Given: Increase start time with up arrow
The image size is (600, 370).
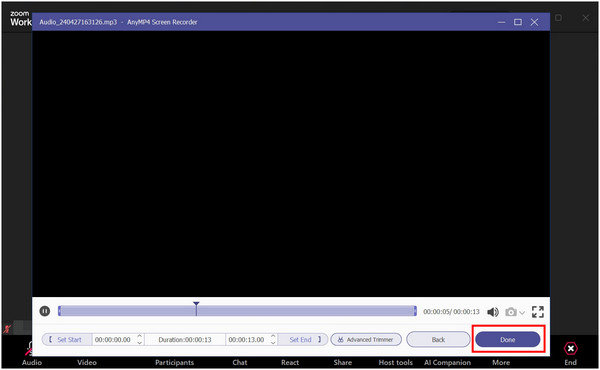Looking at the screenshot, I should point(140,336).
